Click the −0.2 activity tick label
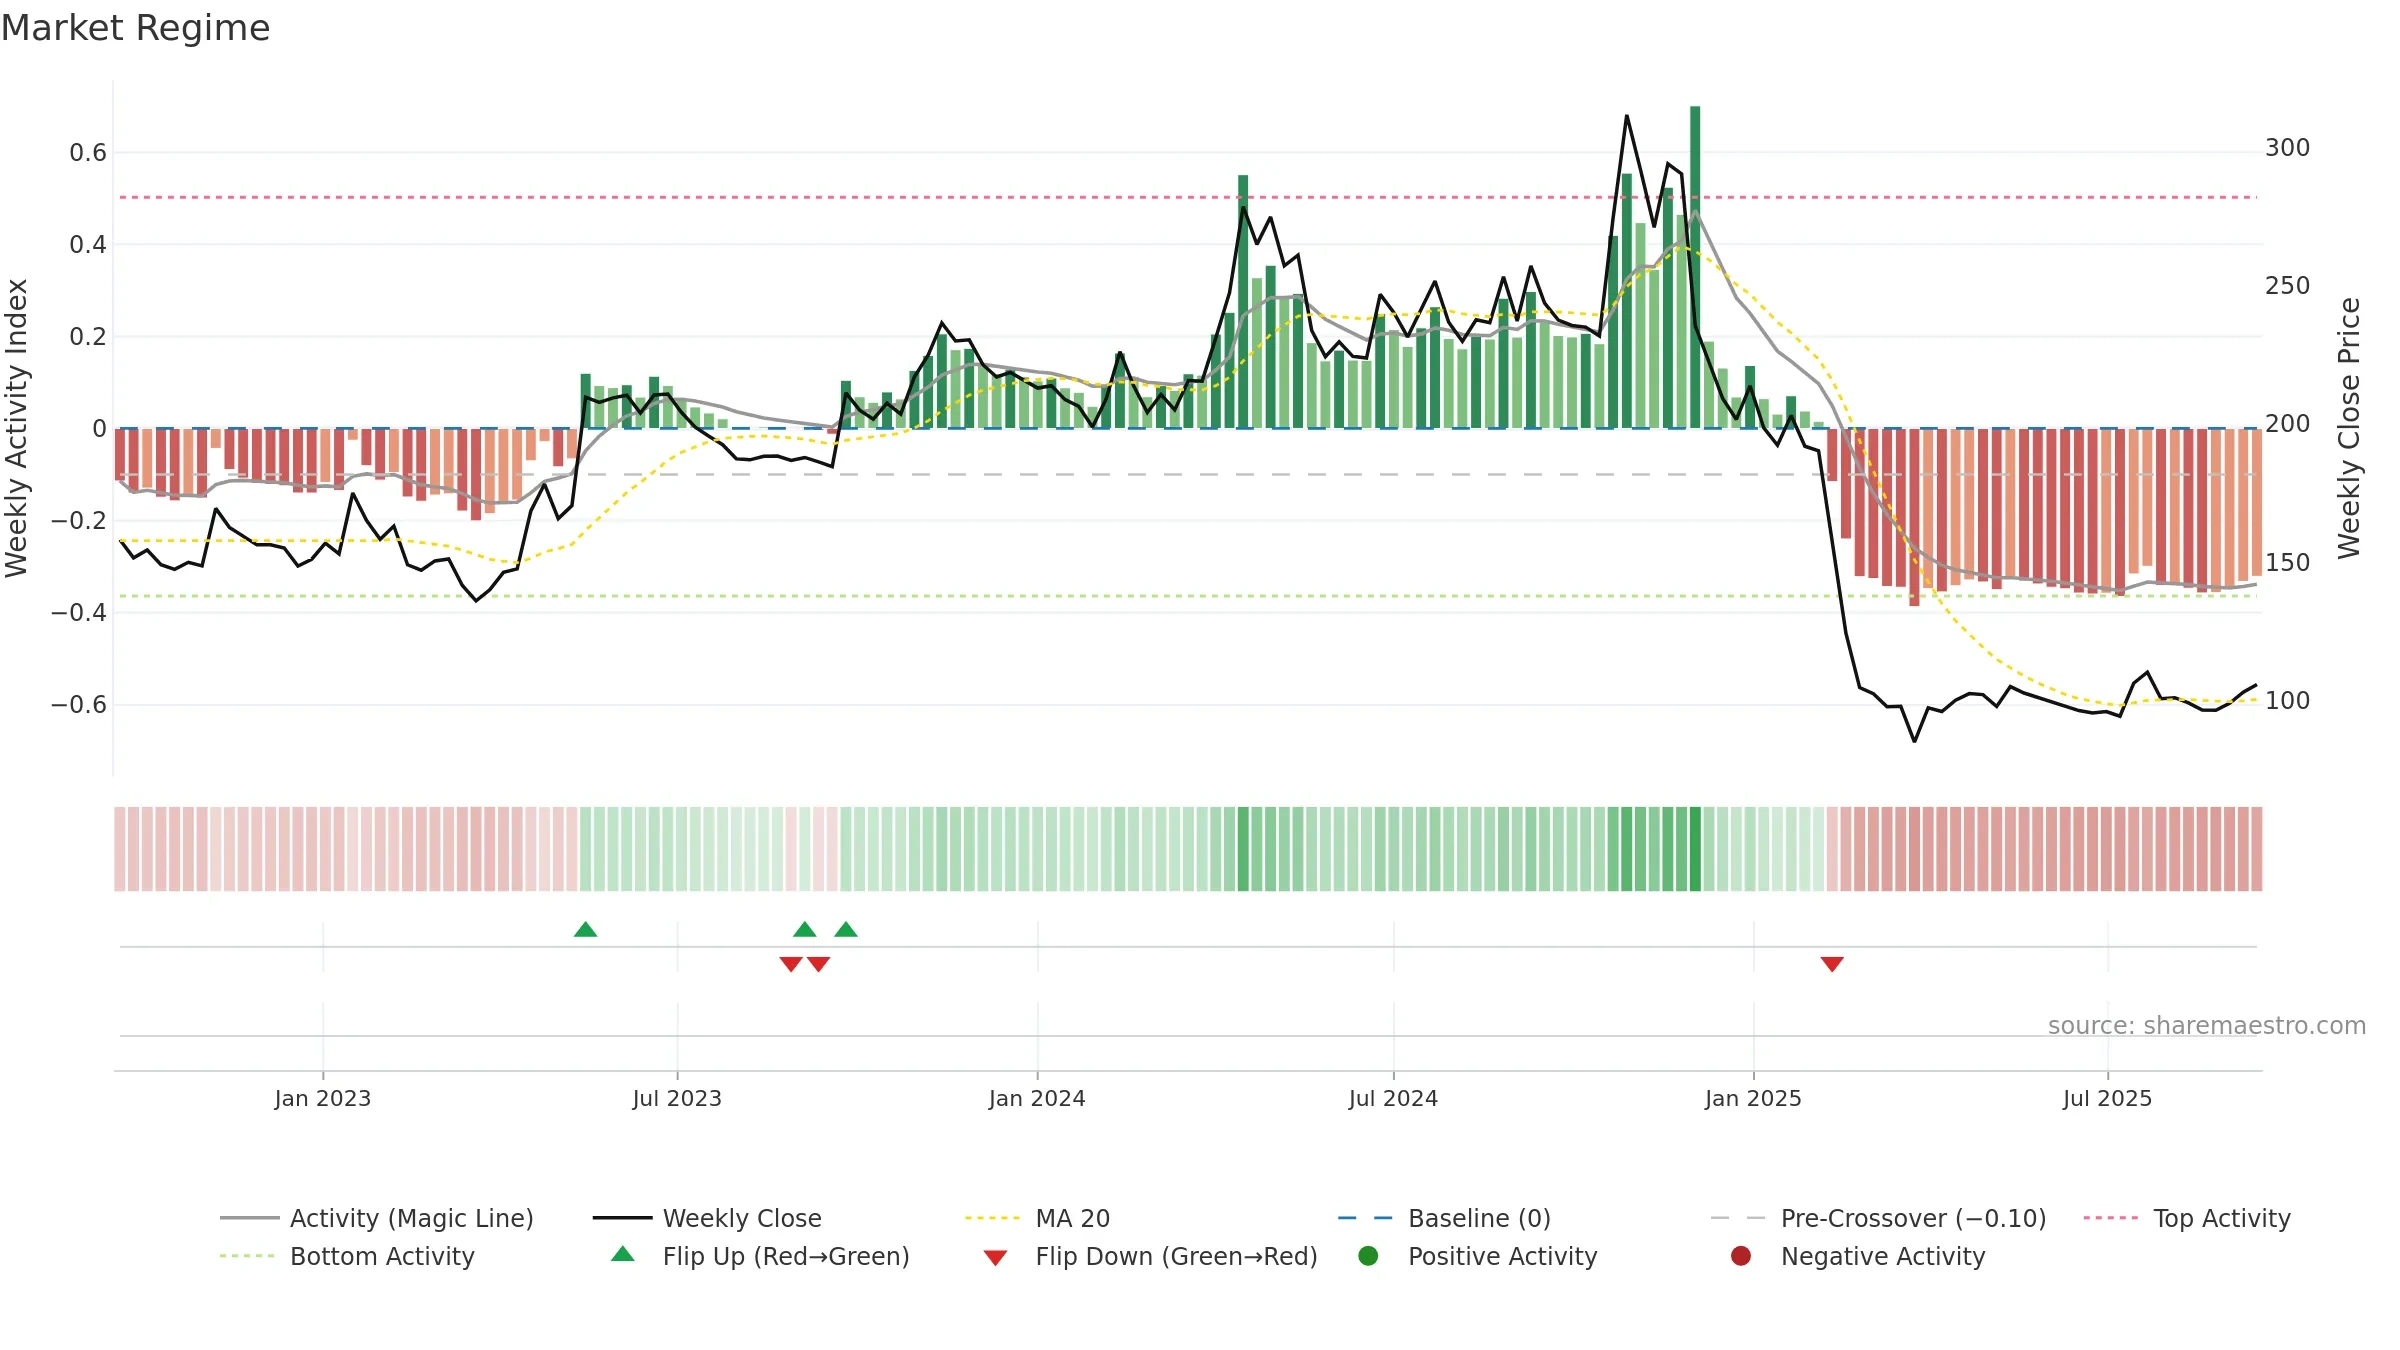 click(x=79, y=521)
